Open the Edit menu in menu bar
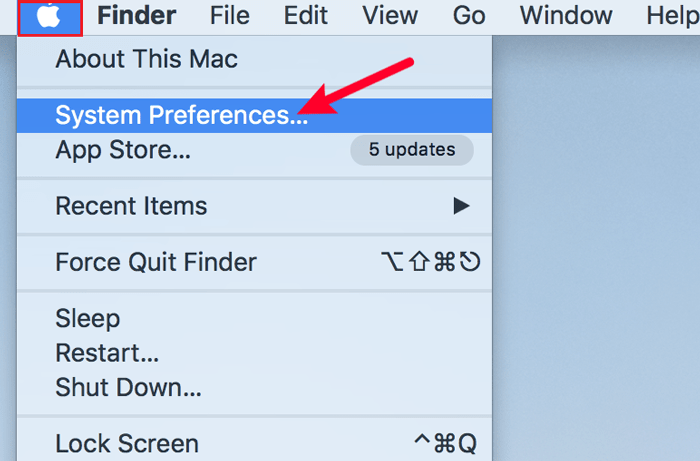The image size is (700, 461). (x=306, y=16)
